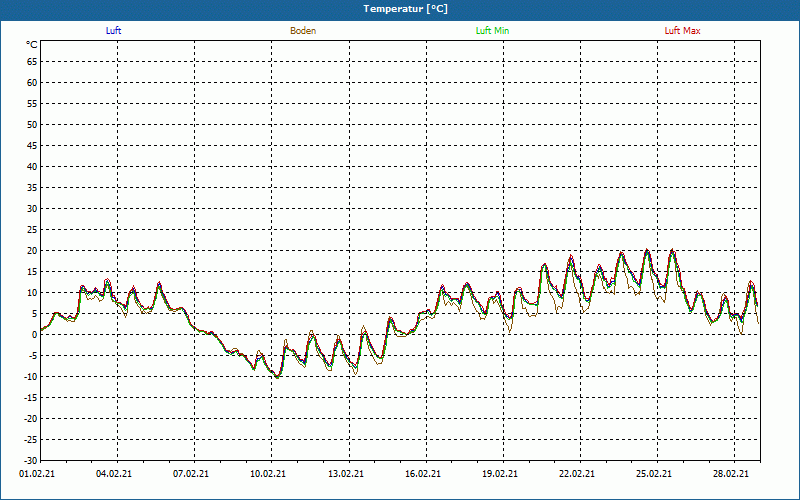Click the 55 value on the temperature axis
The image size is (800, 500).
coord(32,104)
